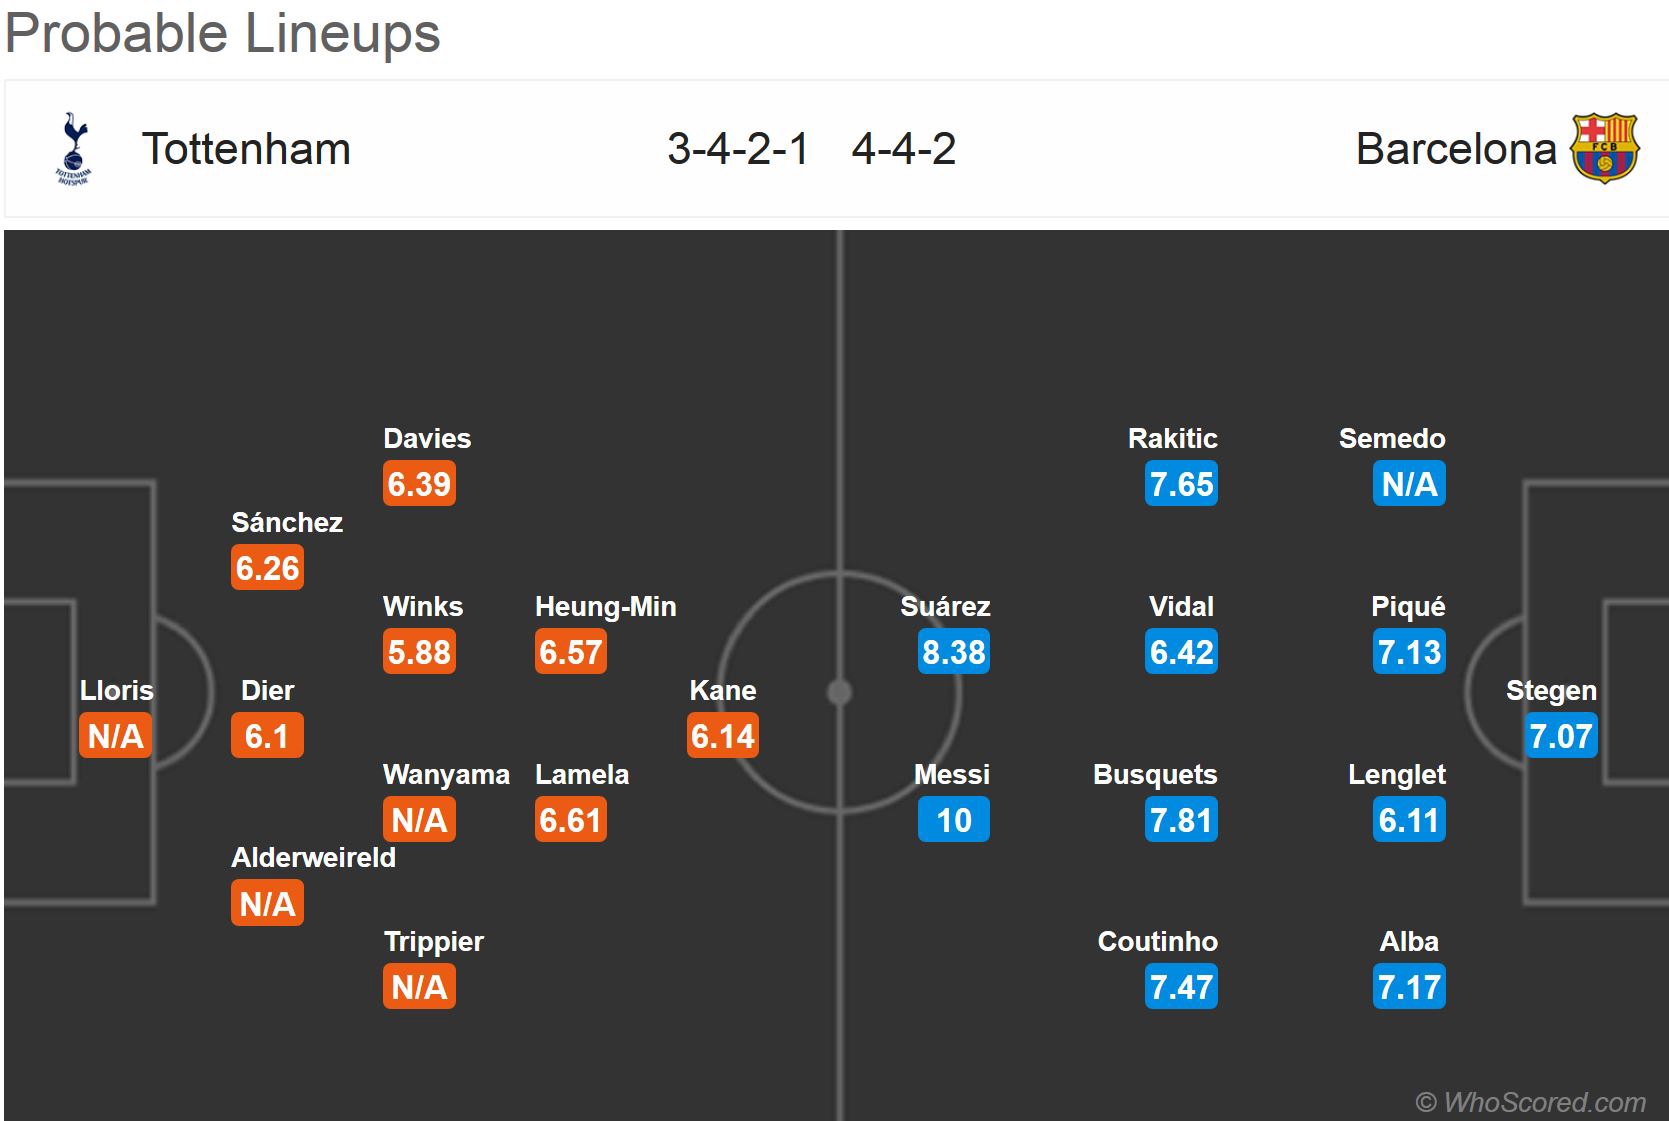Select the player name Piqué
1669x1121 pixels.
pyautogui.click(x=1408, y=606)
